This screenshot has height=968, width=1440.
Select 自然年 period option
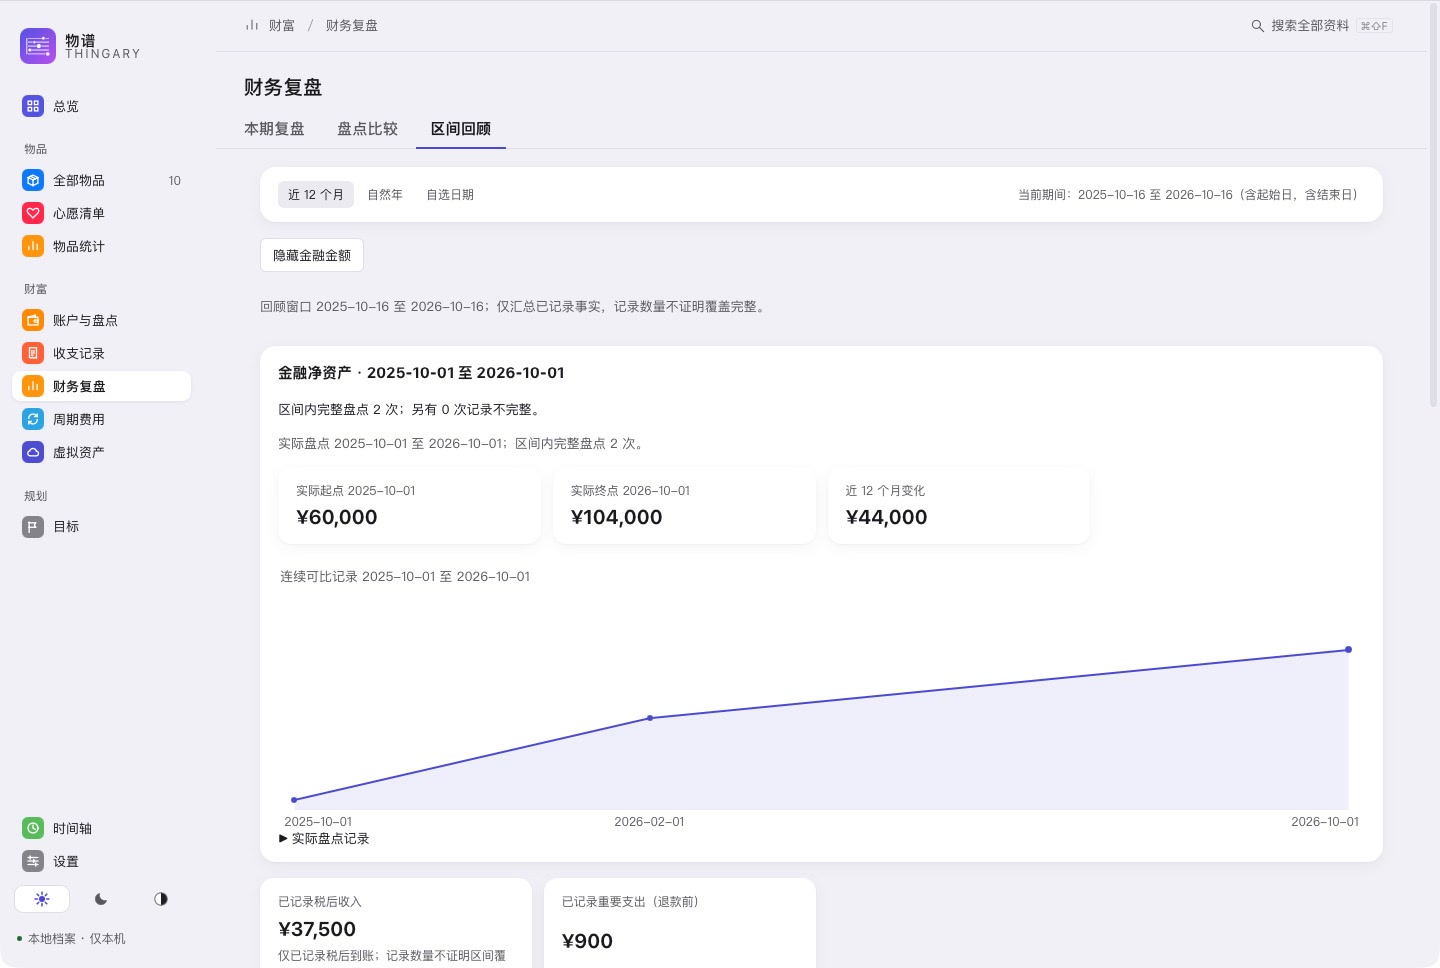[x=385, y=195]
